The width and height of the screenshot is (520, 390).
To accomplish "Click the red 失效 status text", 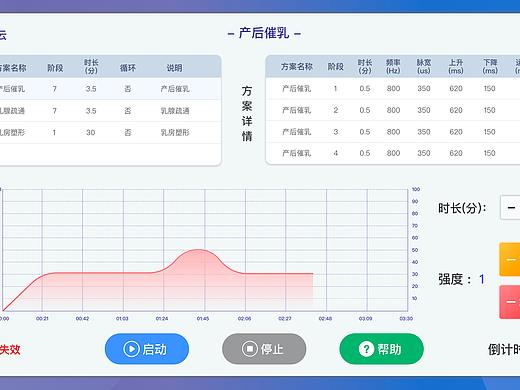I will point(10,350).
